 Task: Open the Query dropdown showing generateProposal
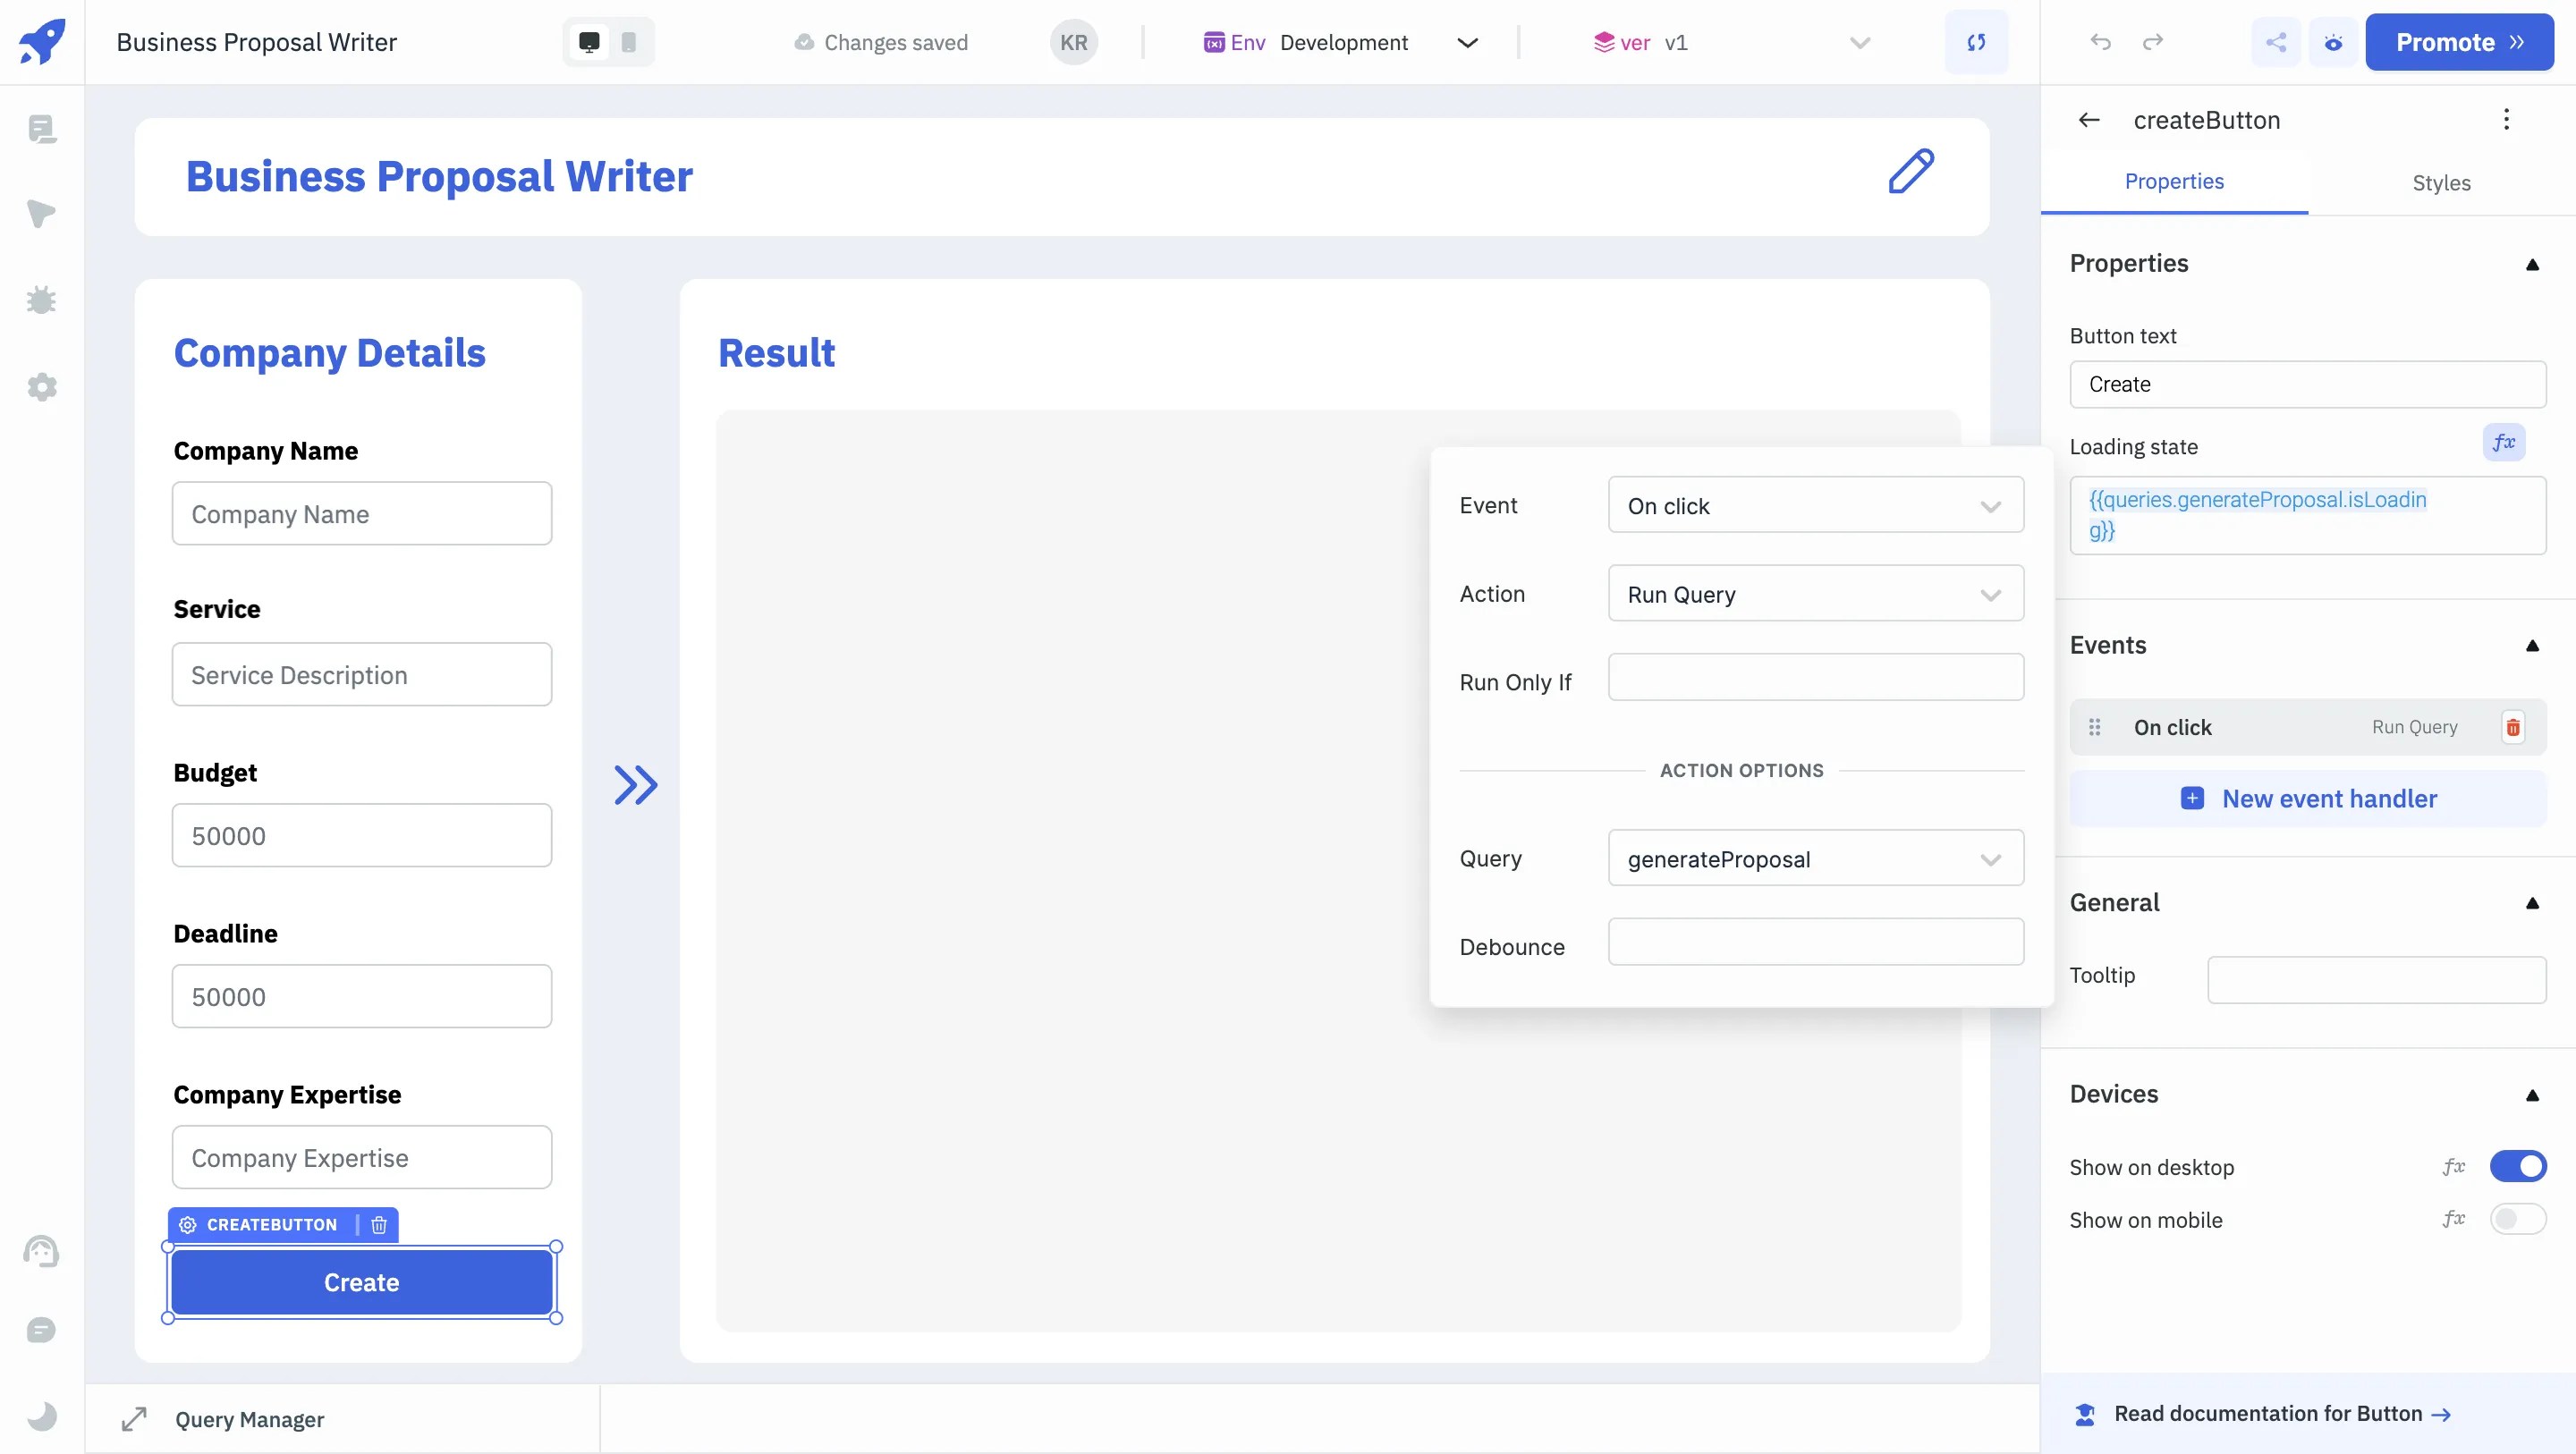[1816, 858]
